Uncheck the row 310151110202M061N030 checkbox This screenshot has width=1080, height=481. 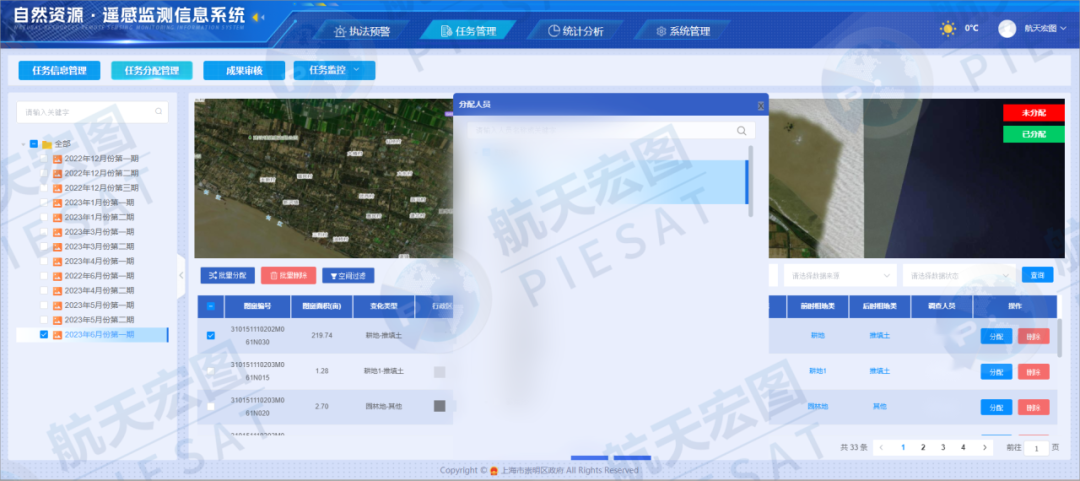coord(210,336)
